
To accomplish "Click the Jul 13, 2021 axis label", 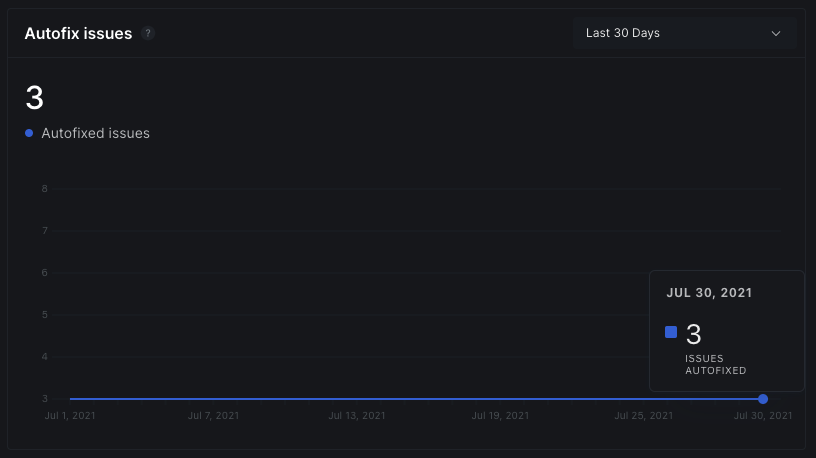I will [x=357, y=415].
